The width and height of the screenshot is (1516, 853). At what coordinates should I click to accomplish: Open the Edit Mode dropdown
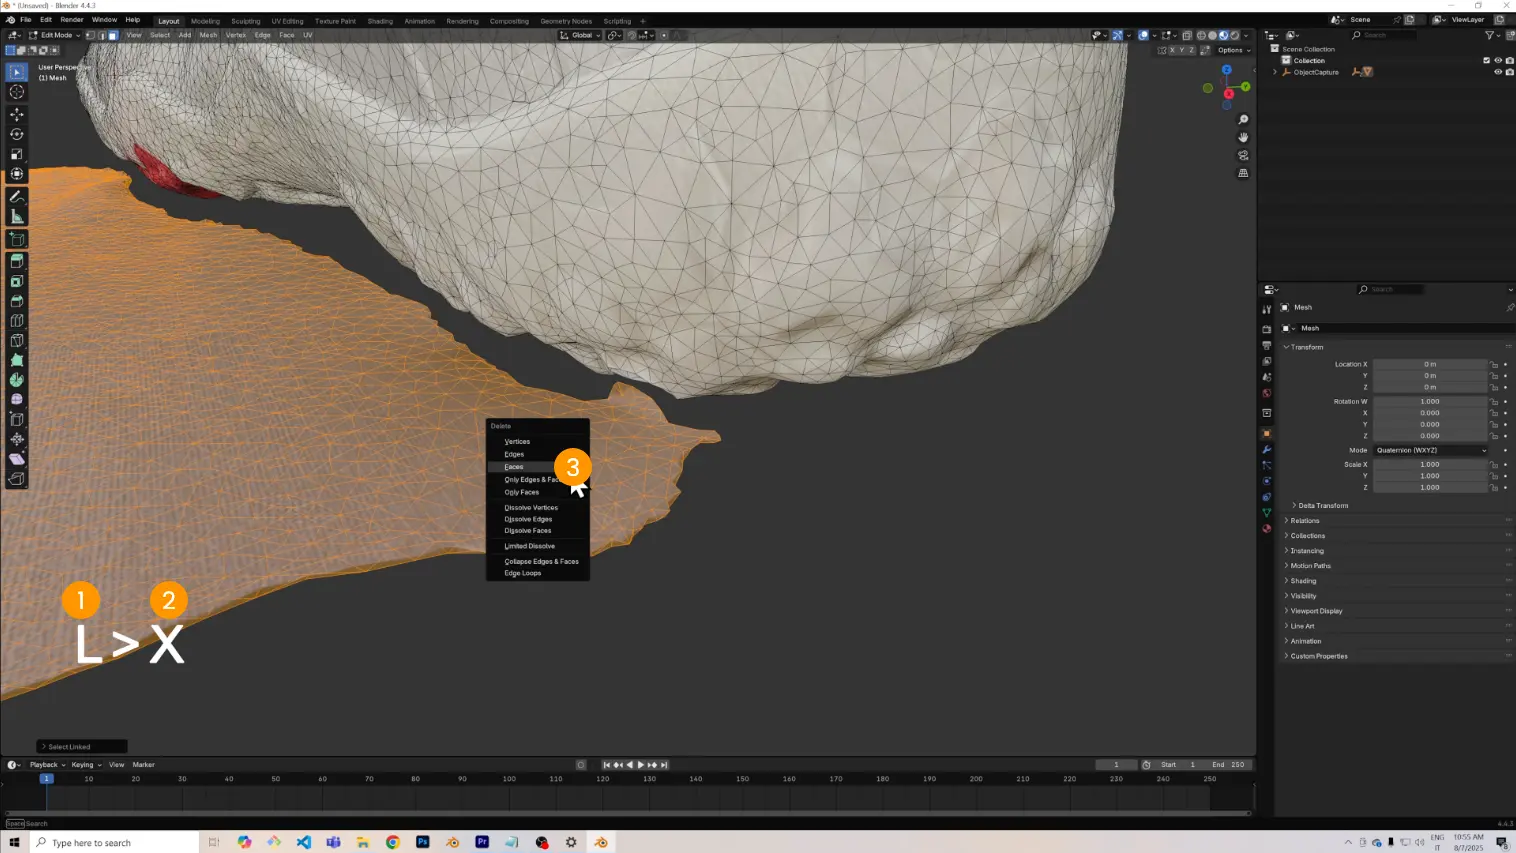(x=55, y=35)
